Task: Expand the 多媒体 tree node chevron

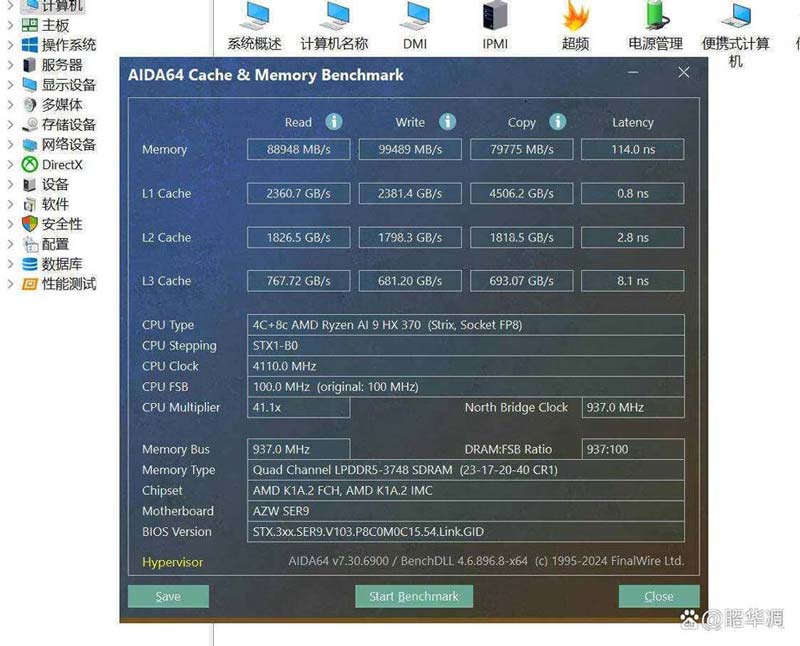Action: coord(10,105)
